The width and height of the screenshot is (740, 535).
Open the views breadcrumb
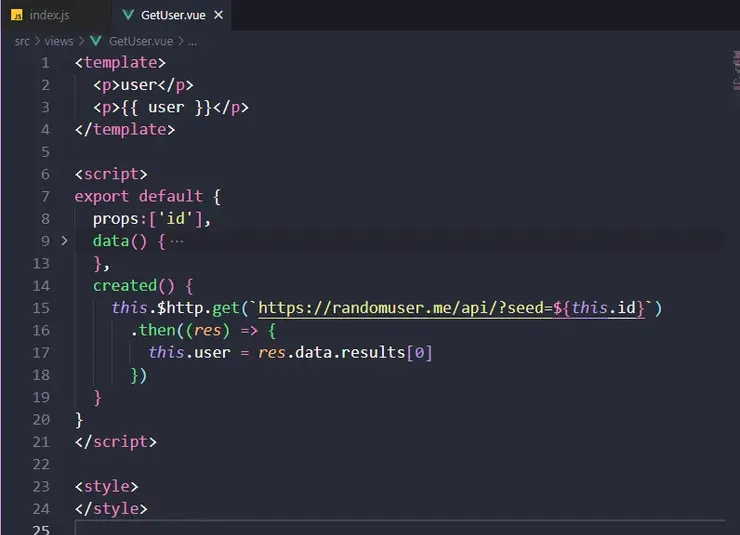click(x=59, y=42)
